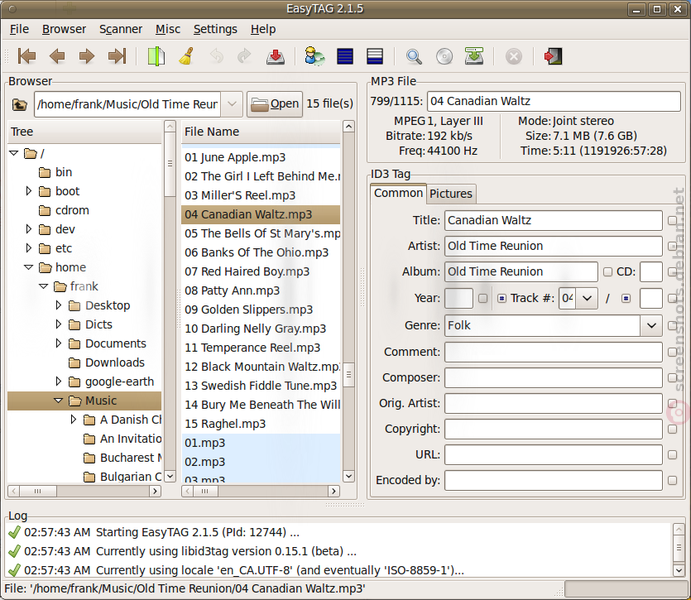Apply Encoded by to selected files button
Viewport: 691px width, 600px height.
click(x=672, y=480)
